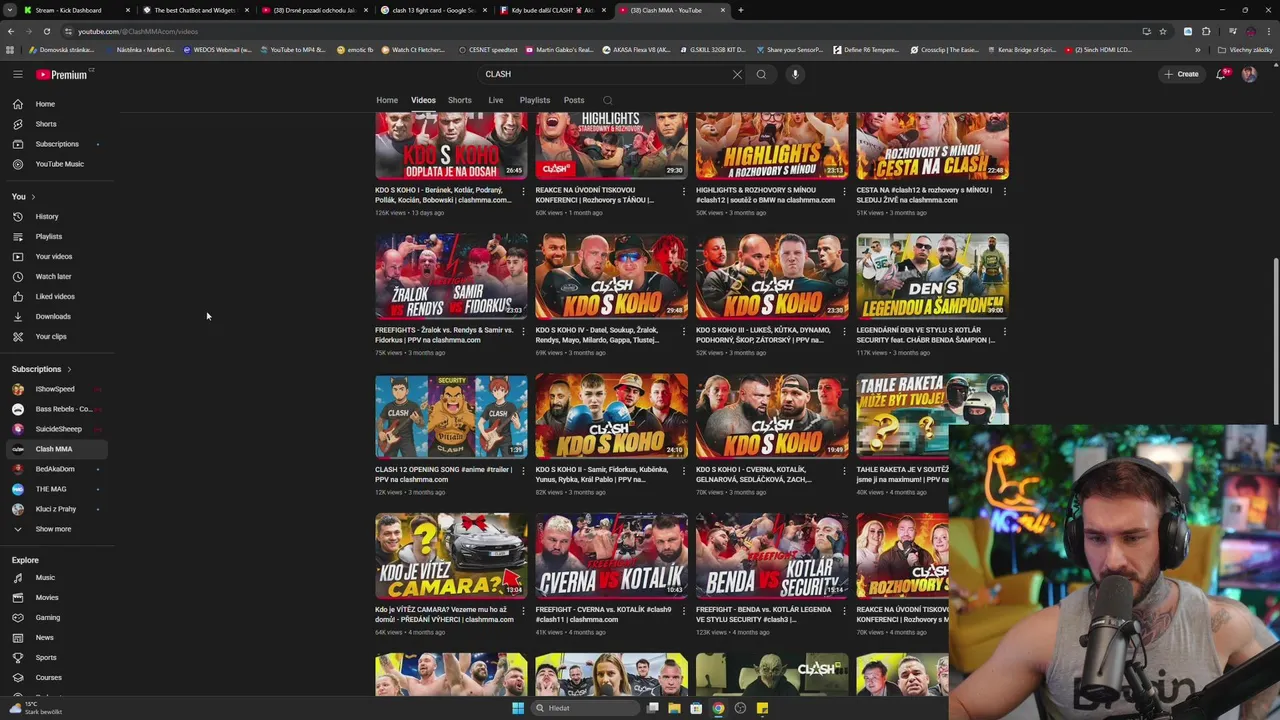Image resolution: width=1280 pixels, height=720 pixels.
Task: Reload the page in Chrome
Action: click(46, 31)
